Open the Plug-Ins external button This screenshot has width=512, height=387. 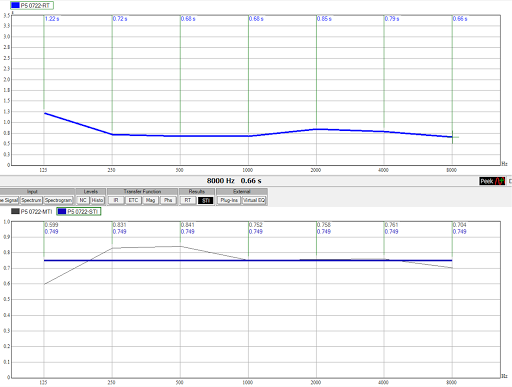coord(229,200)
